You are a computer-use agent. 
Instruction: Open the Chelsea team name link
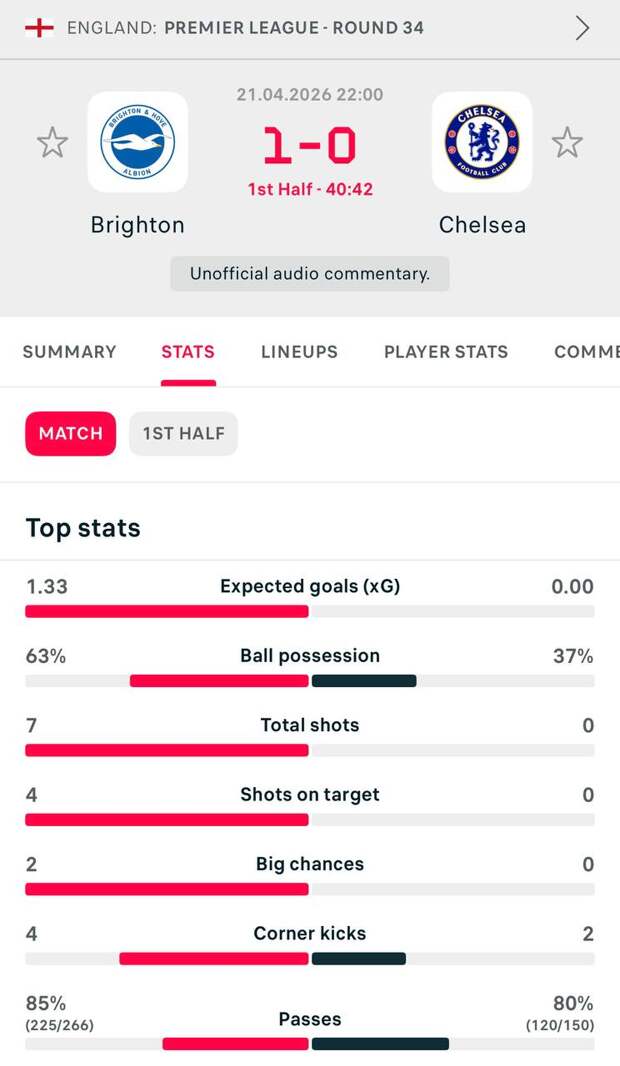(x=482, y=225)
